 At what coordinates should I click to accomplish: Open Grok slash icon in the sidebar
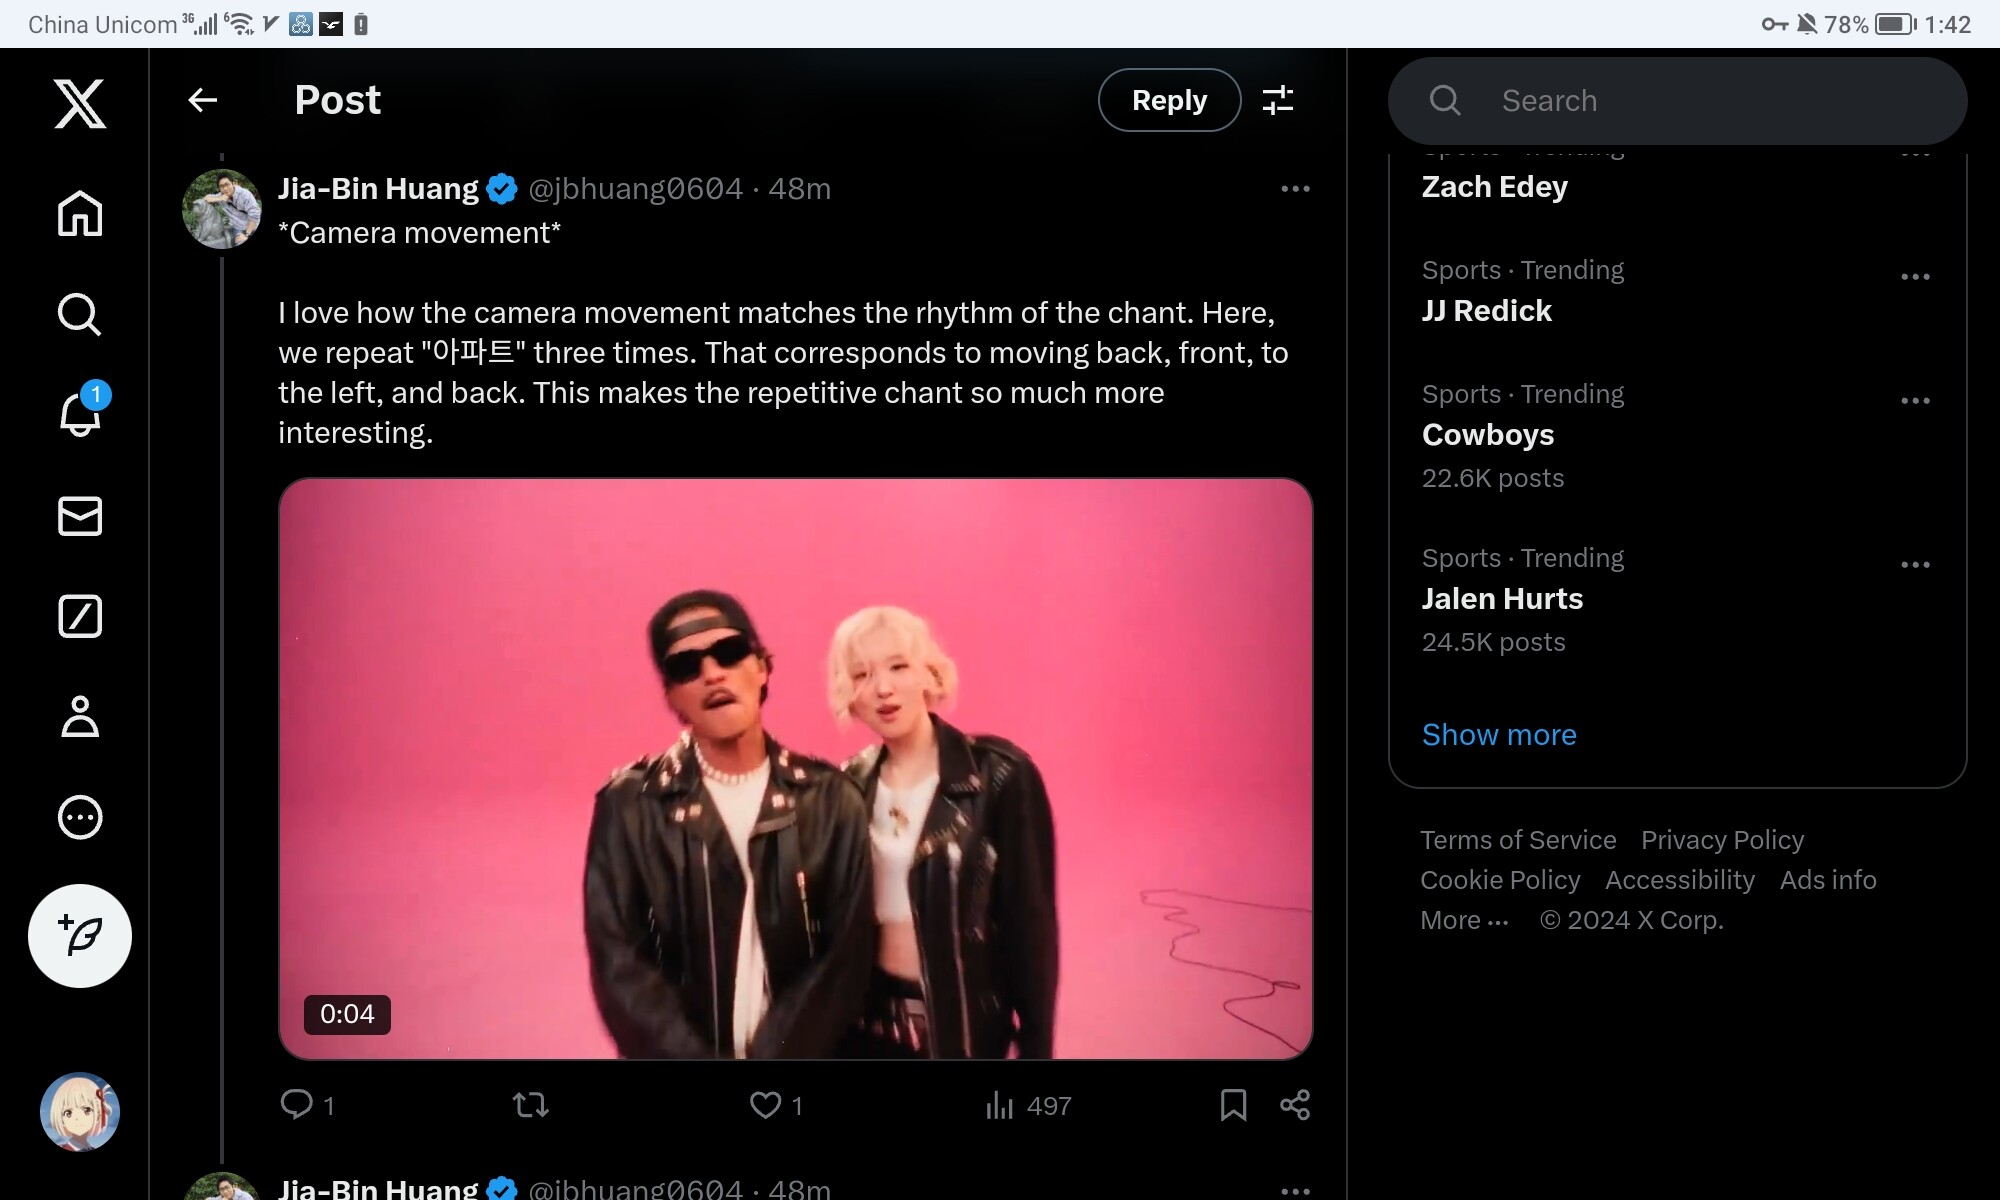80,616
